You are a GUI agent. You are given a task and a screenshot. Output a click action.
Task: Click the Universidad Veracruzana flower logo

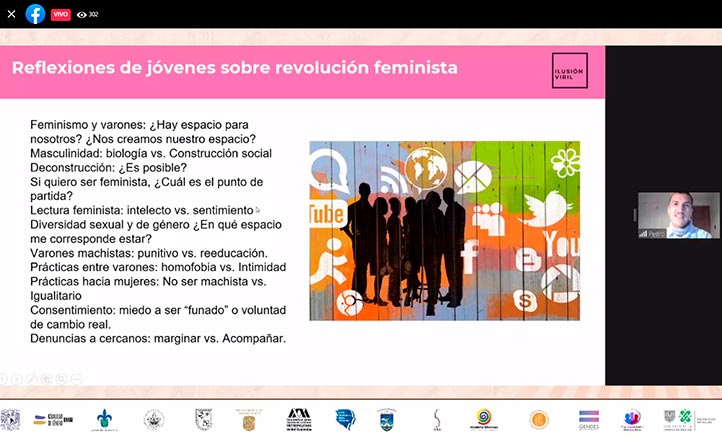(x=104, y=419)
